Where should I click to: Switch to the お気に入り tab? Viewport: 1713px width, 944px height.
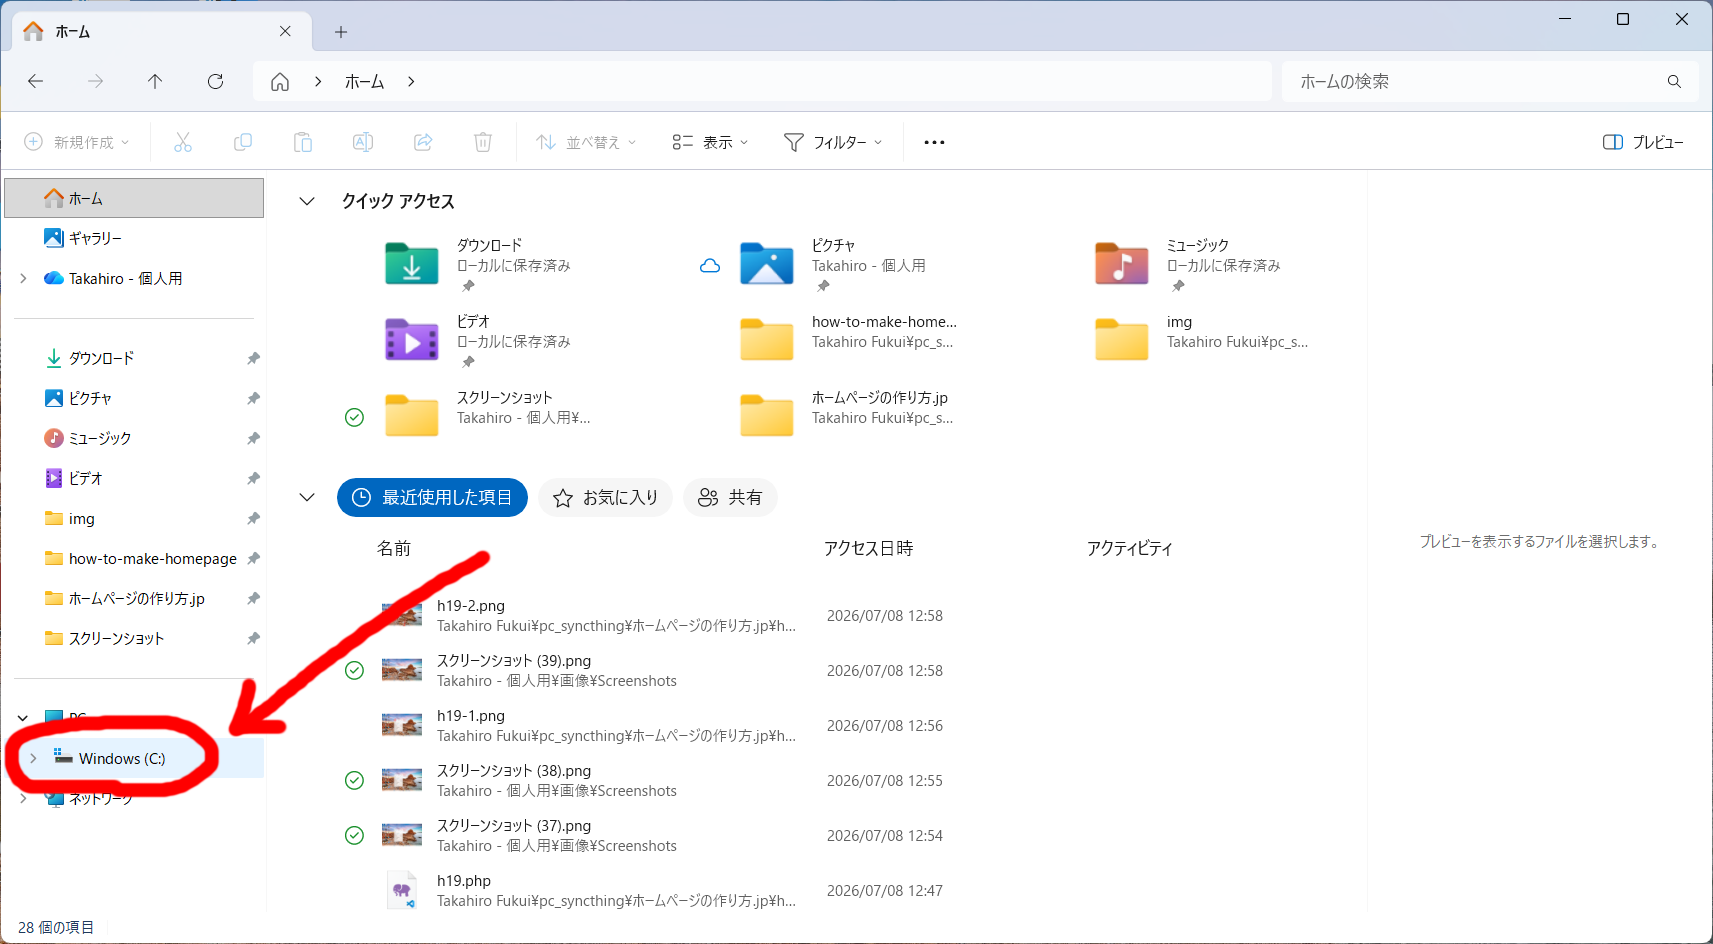pos(606,497)
